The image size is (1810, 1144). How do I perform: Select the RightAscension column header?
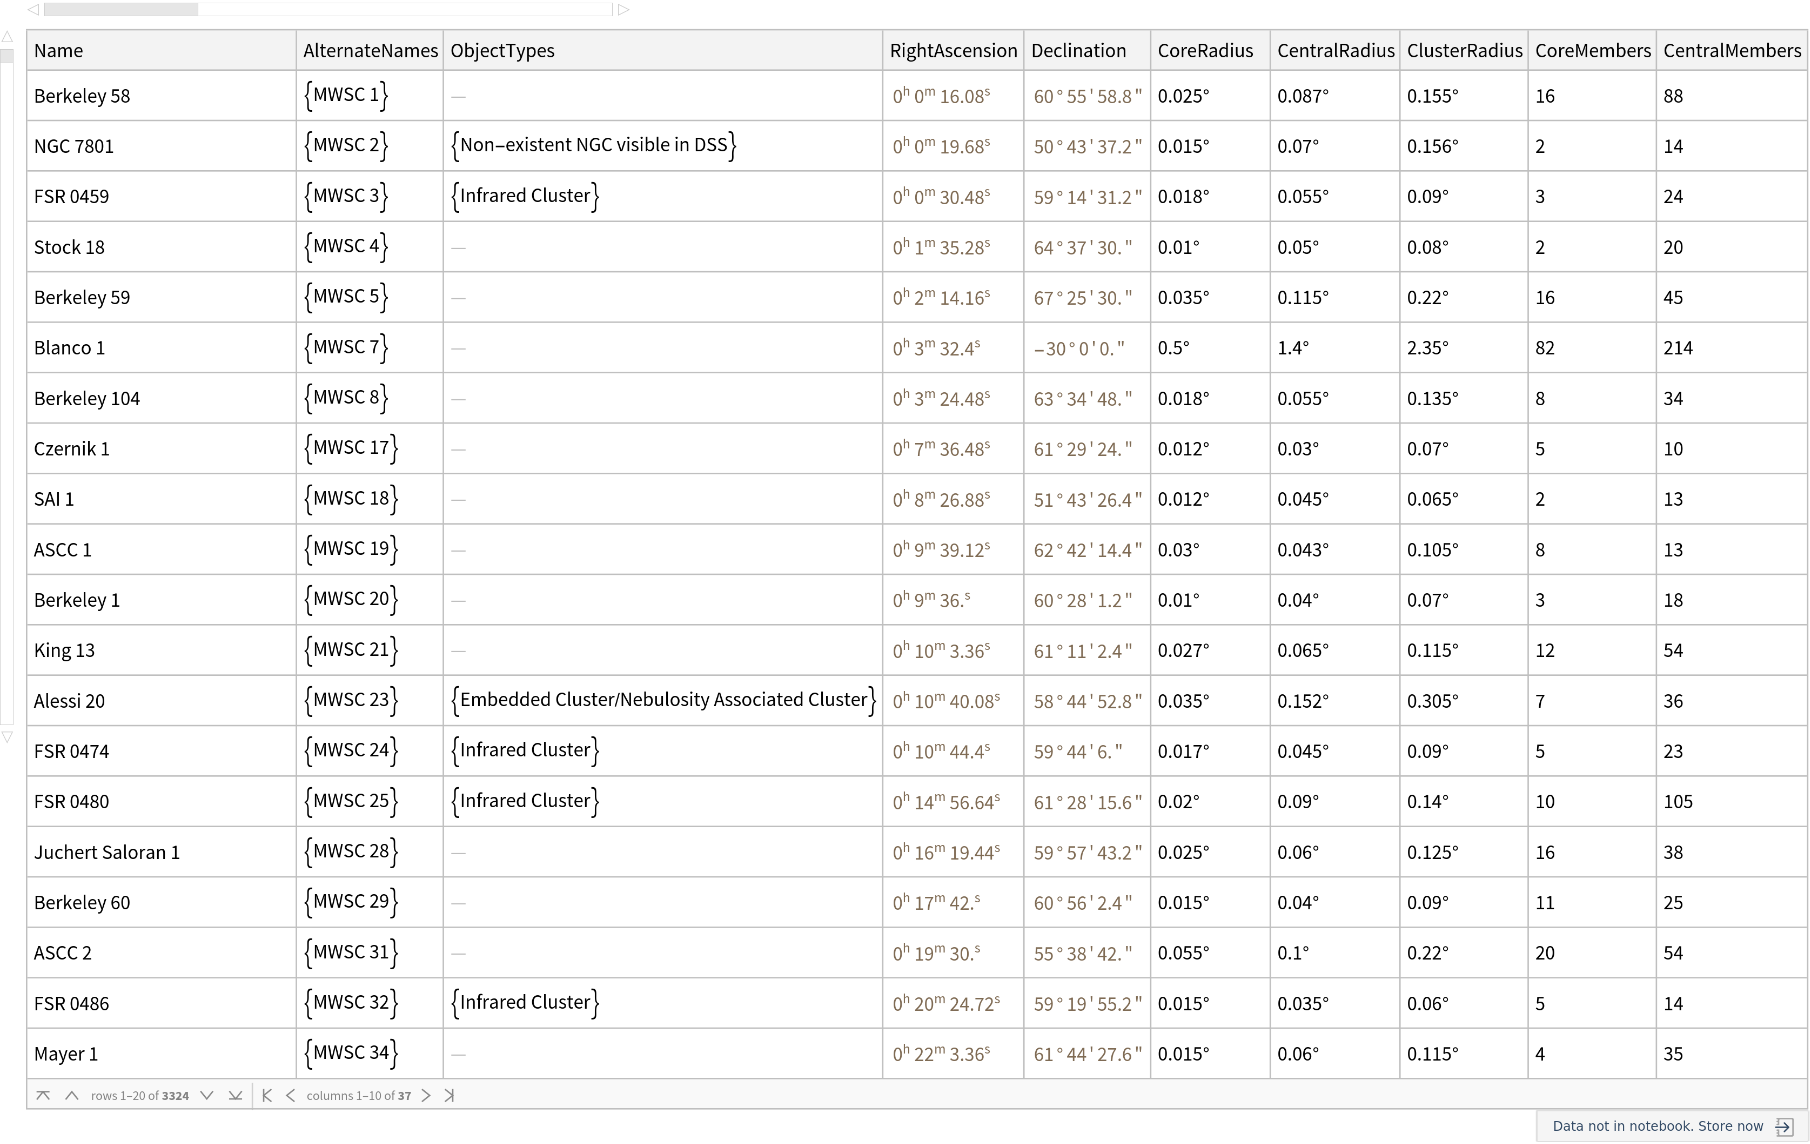coord(953,51)
